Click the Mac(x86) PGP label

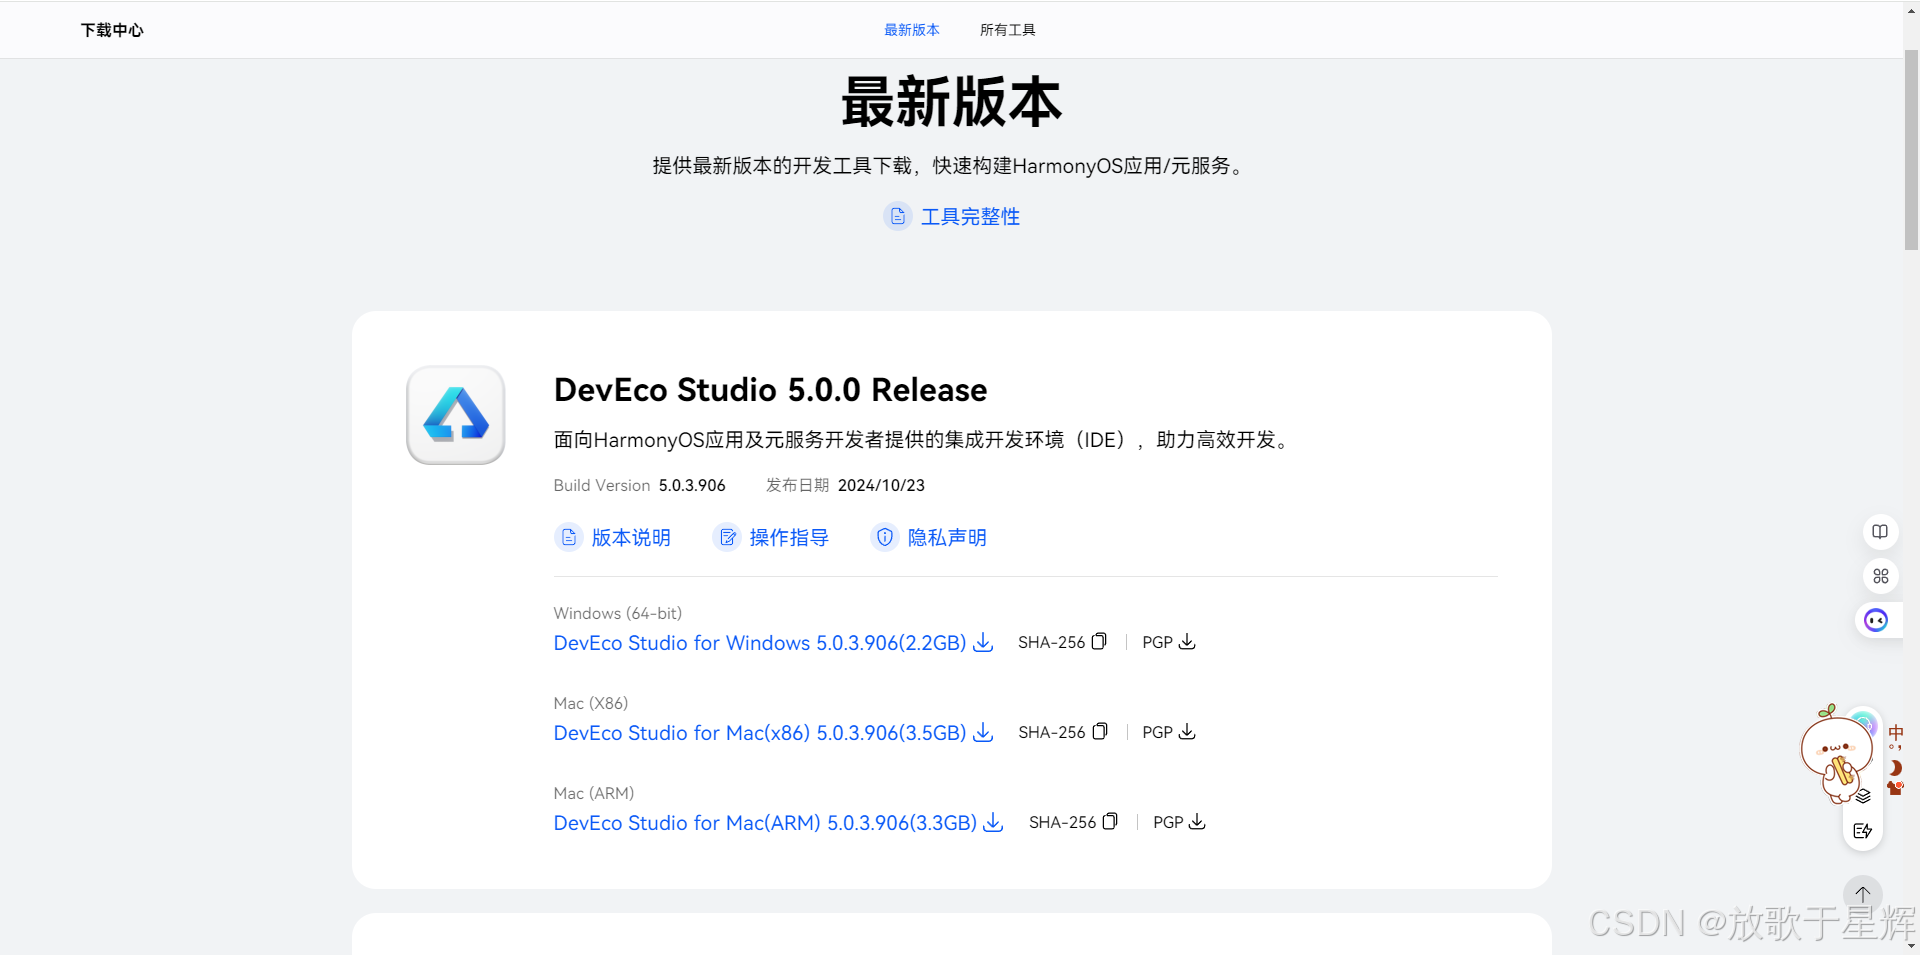pos(1157,732)
